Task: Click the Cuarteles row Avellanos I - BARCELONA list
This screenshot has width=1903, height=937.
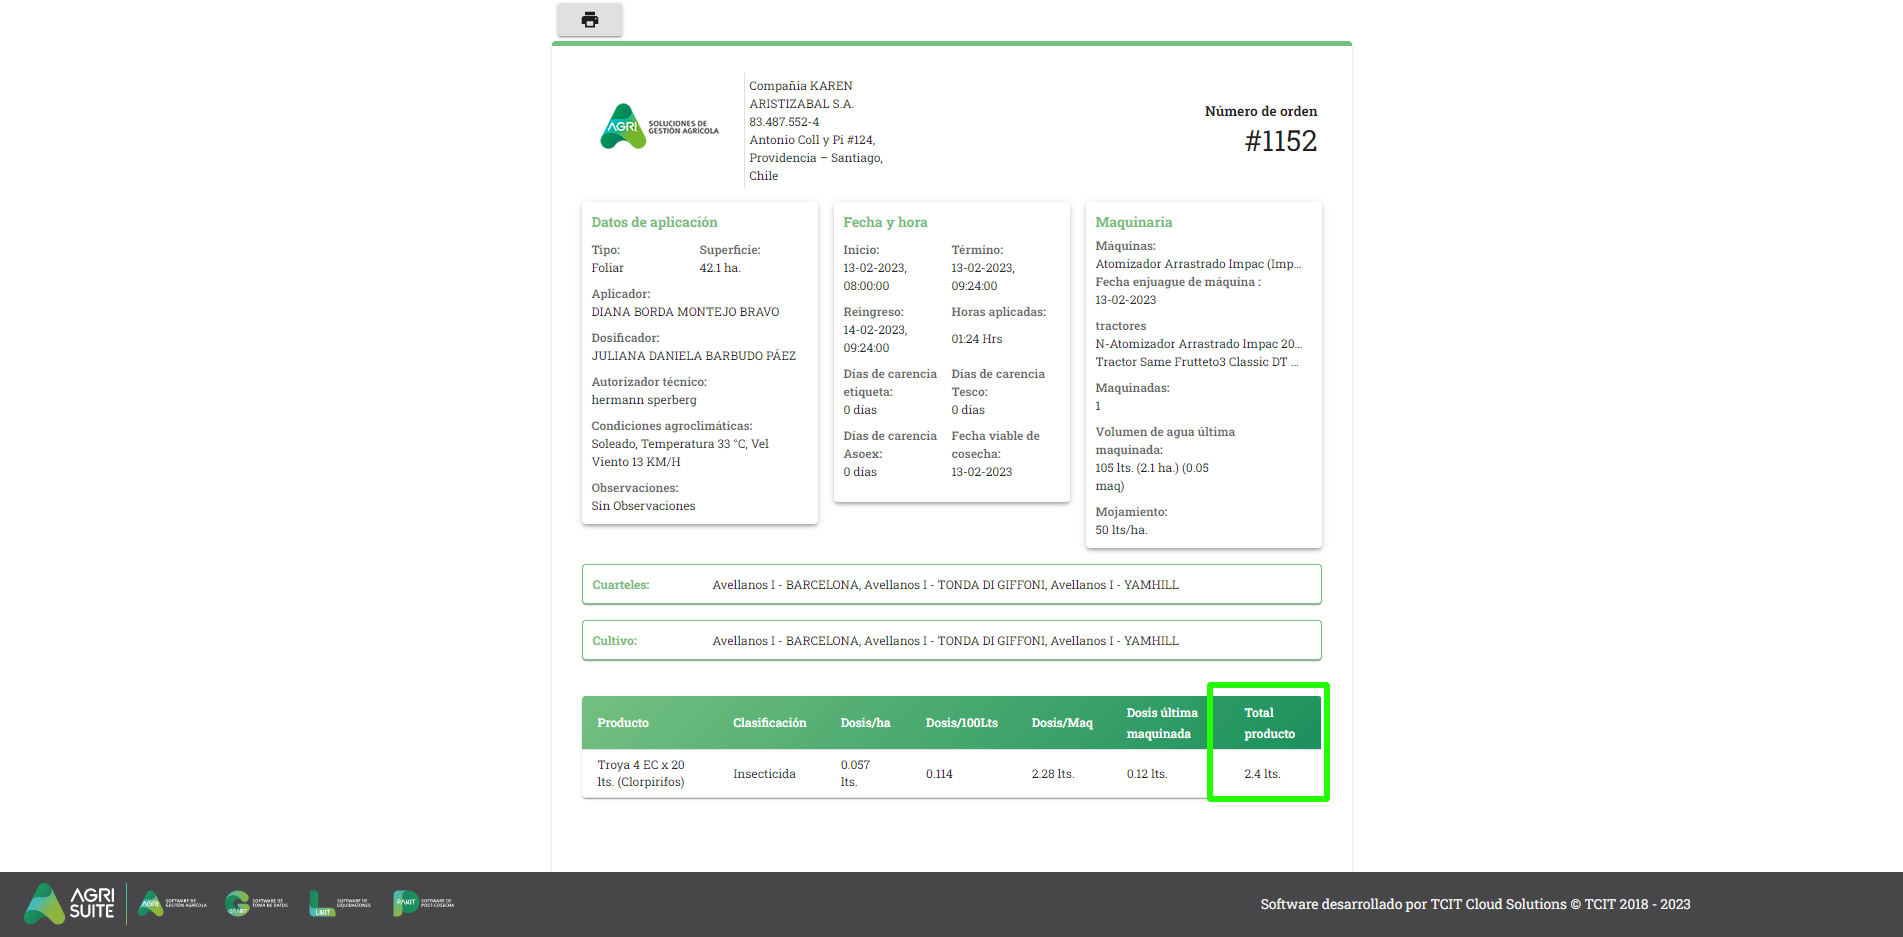Action: tap(945, 585)
